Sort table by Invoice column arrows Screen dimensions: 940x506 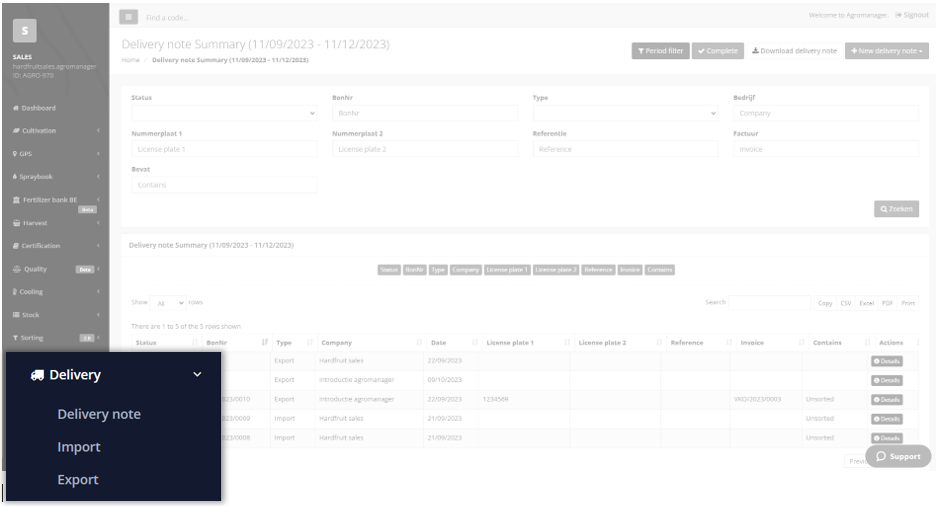click(802, 342)
